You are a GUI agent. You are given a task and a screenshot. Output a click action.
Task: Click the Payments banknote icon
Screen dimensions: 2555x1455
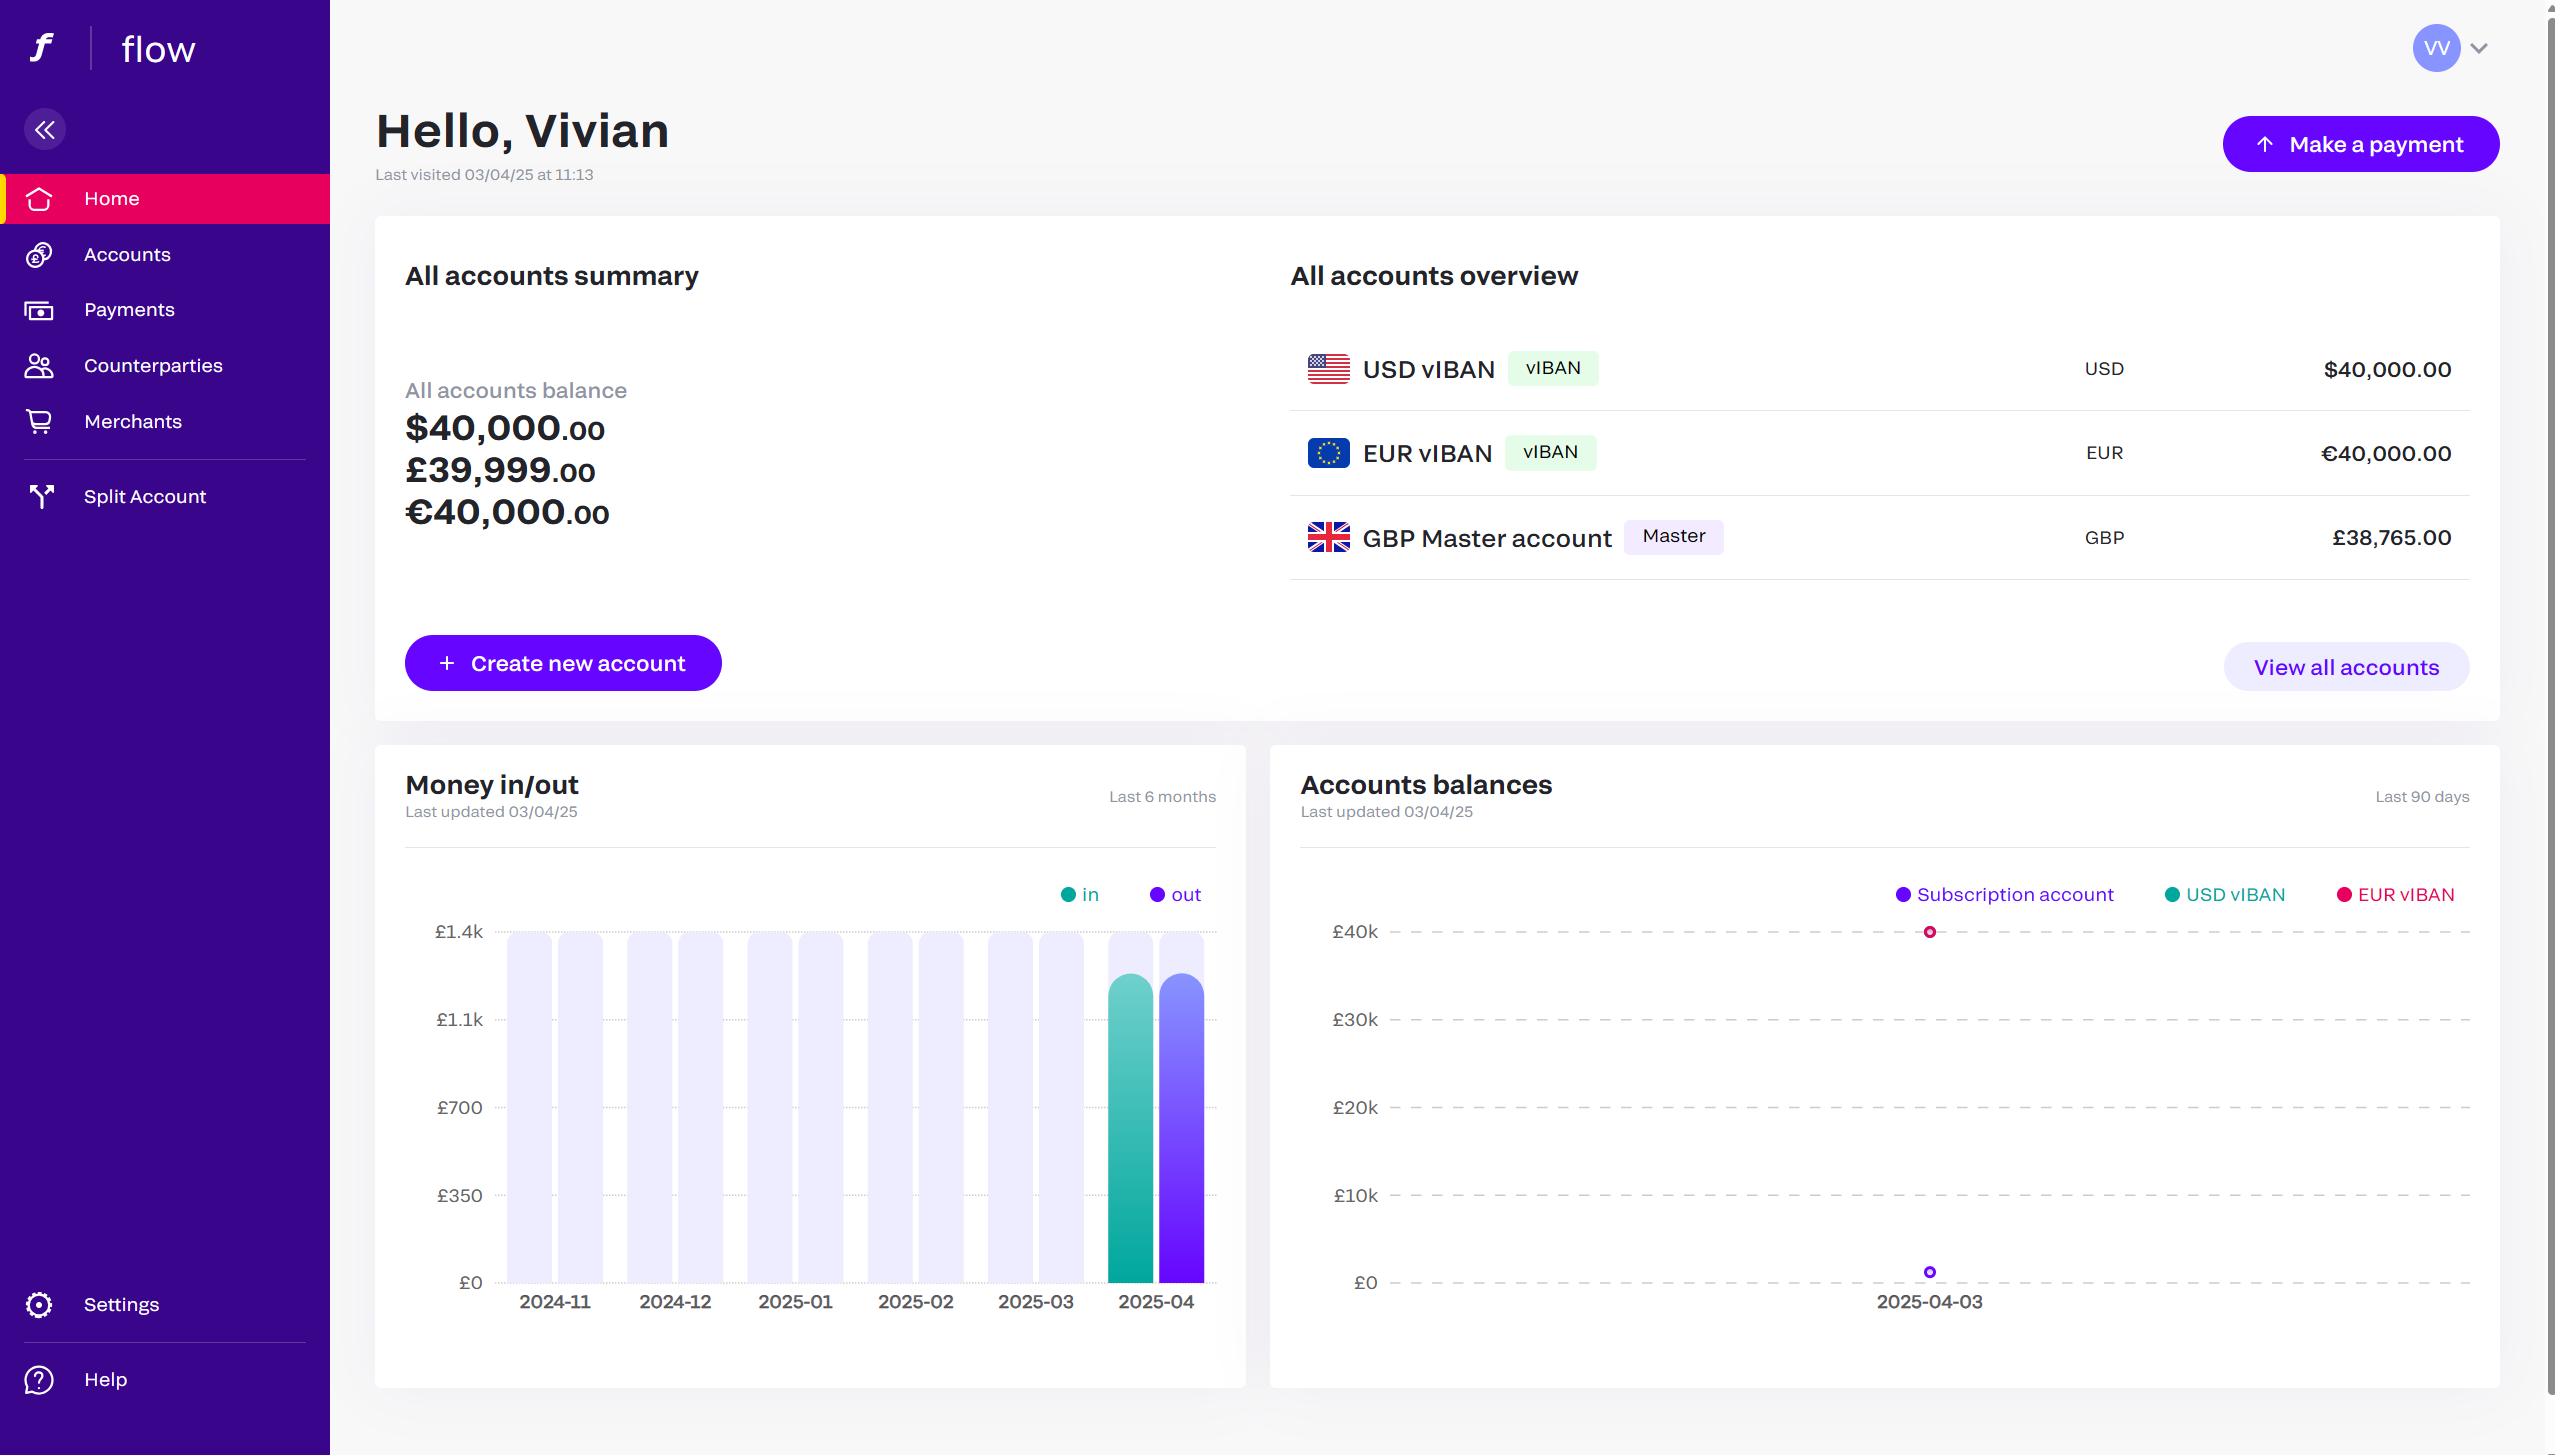[x=39, y=310]
